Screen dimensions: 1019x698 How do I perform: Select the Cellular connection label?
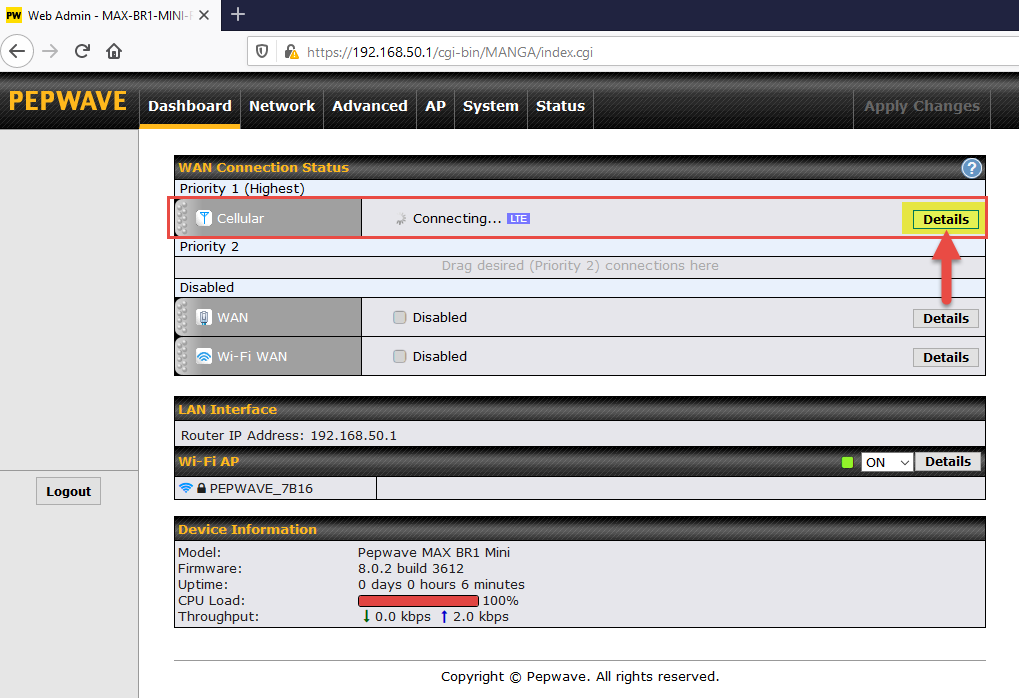pyautogui.click(x=240, y=218)
